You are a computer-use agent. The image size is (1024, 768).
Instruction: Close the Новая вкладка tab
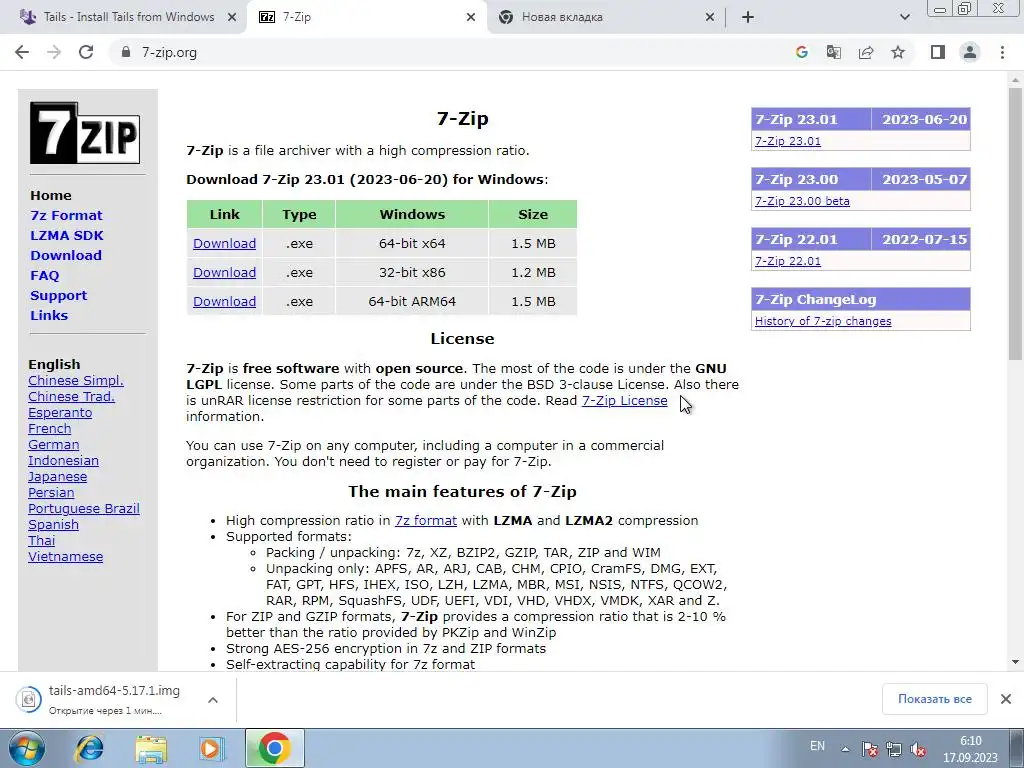pyautogui.click(x=710, y=17)
